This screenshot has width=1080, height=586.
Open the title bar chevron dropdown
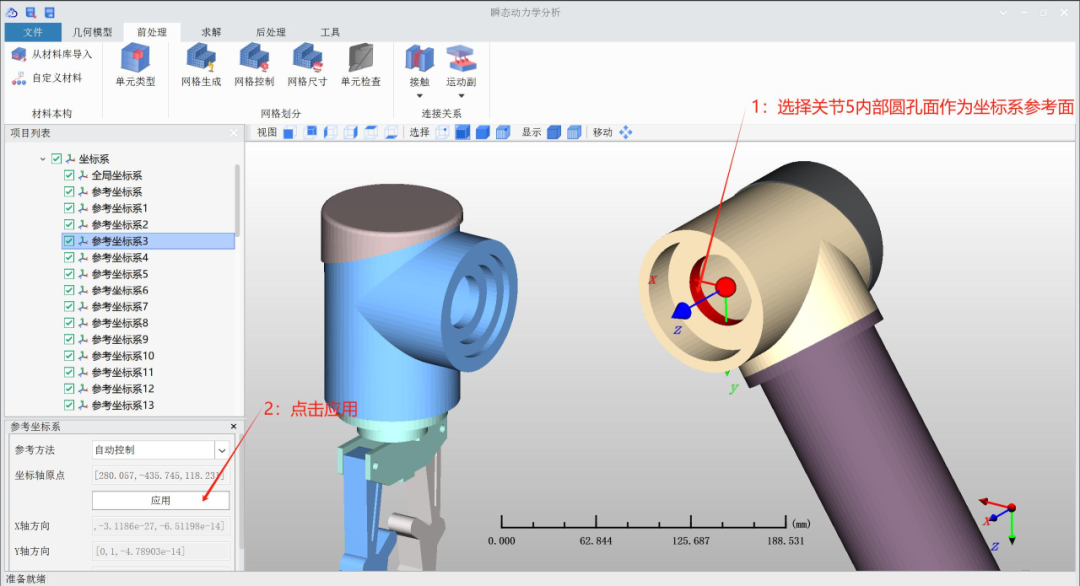coord(1003,12)
